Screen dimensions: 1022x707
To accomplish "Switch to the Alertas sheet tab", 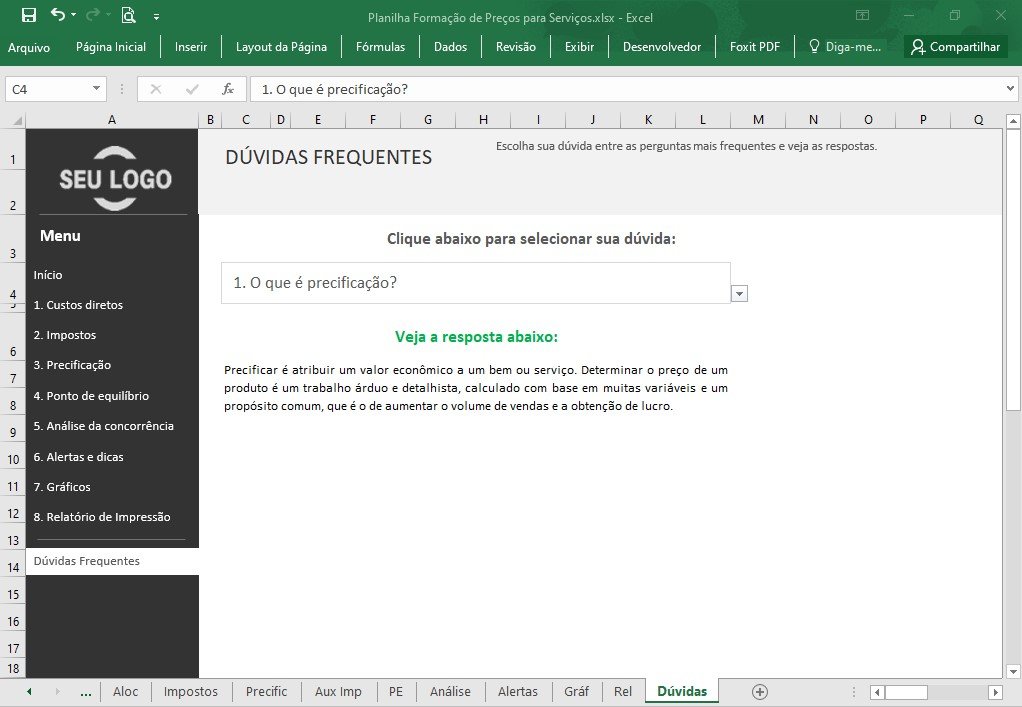I will (518, 691).
